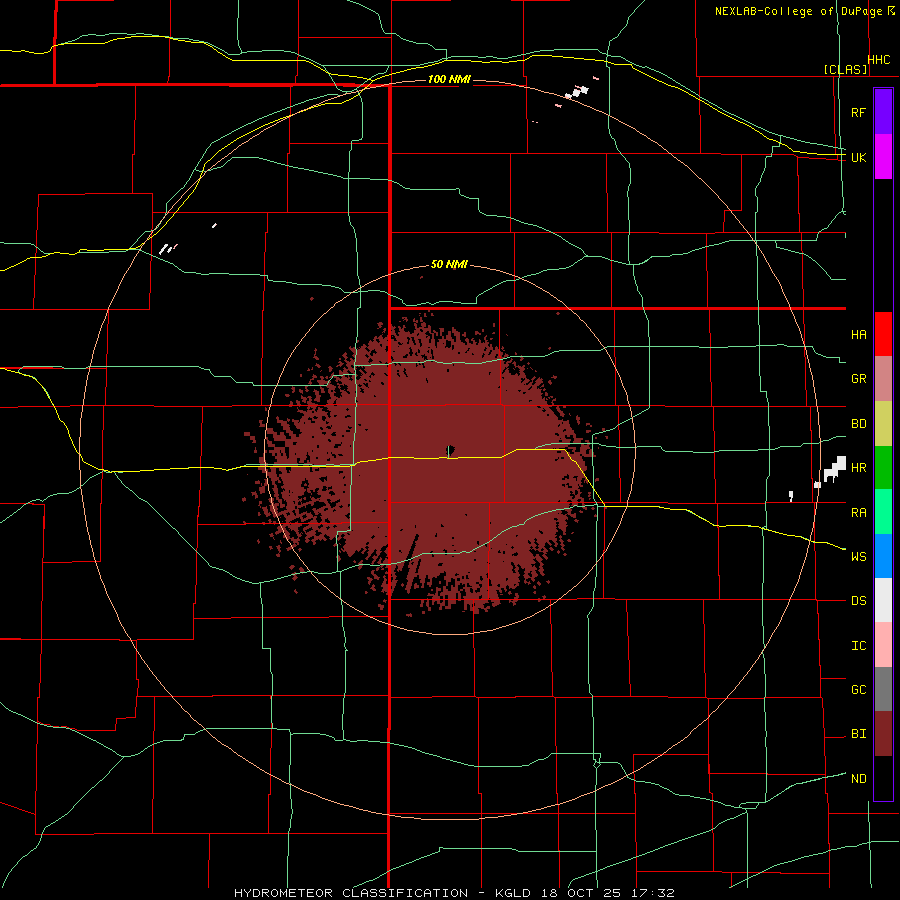Click the NEXLAB-College of DuPage credit text
This screenshot has width=900, height=900.
point(799,11)
